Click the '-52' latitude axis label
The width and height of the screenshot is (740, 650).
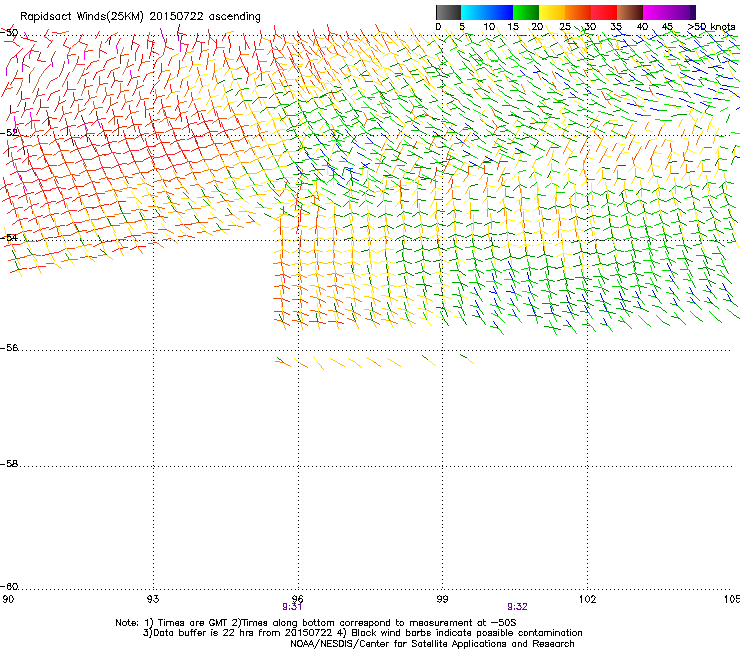pos(9,133)
